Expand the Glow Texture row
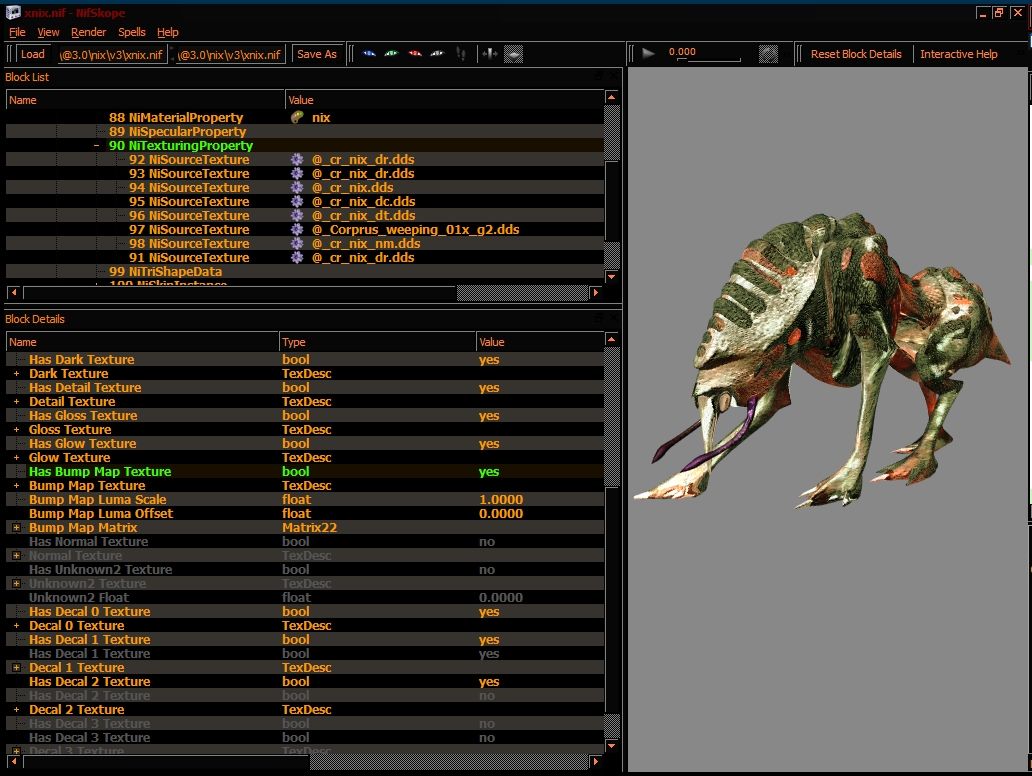 [x=16, y=457]
